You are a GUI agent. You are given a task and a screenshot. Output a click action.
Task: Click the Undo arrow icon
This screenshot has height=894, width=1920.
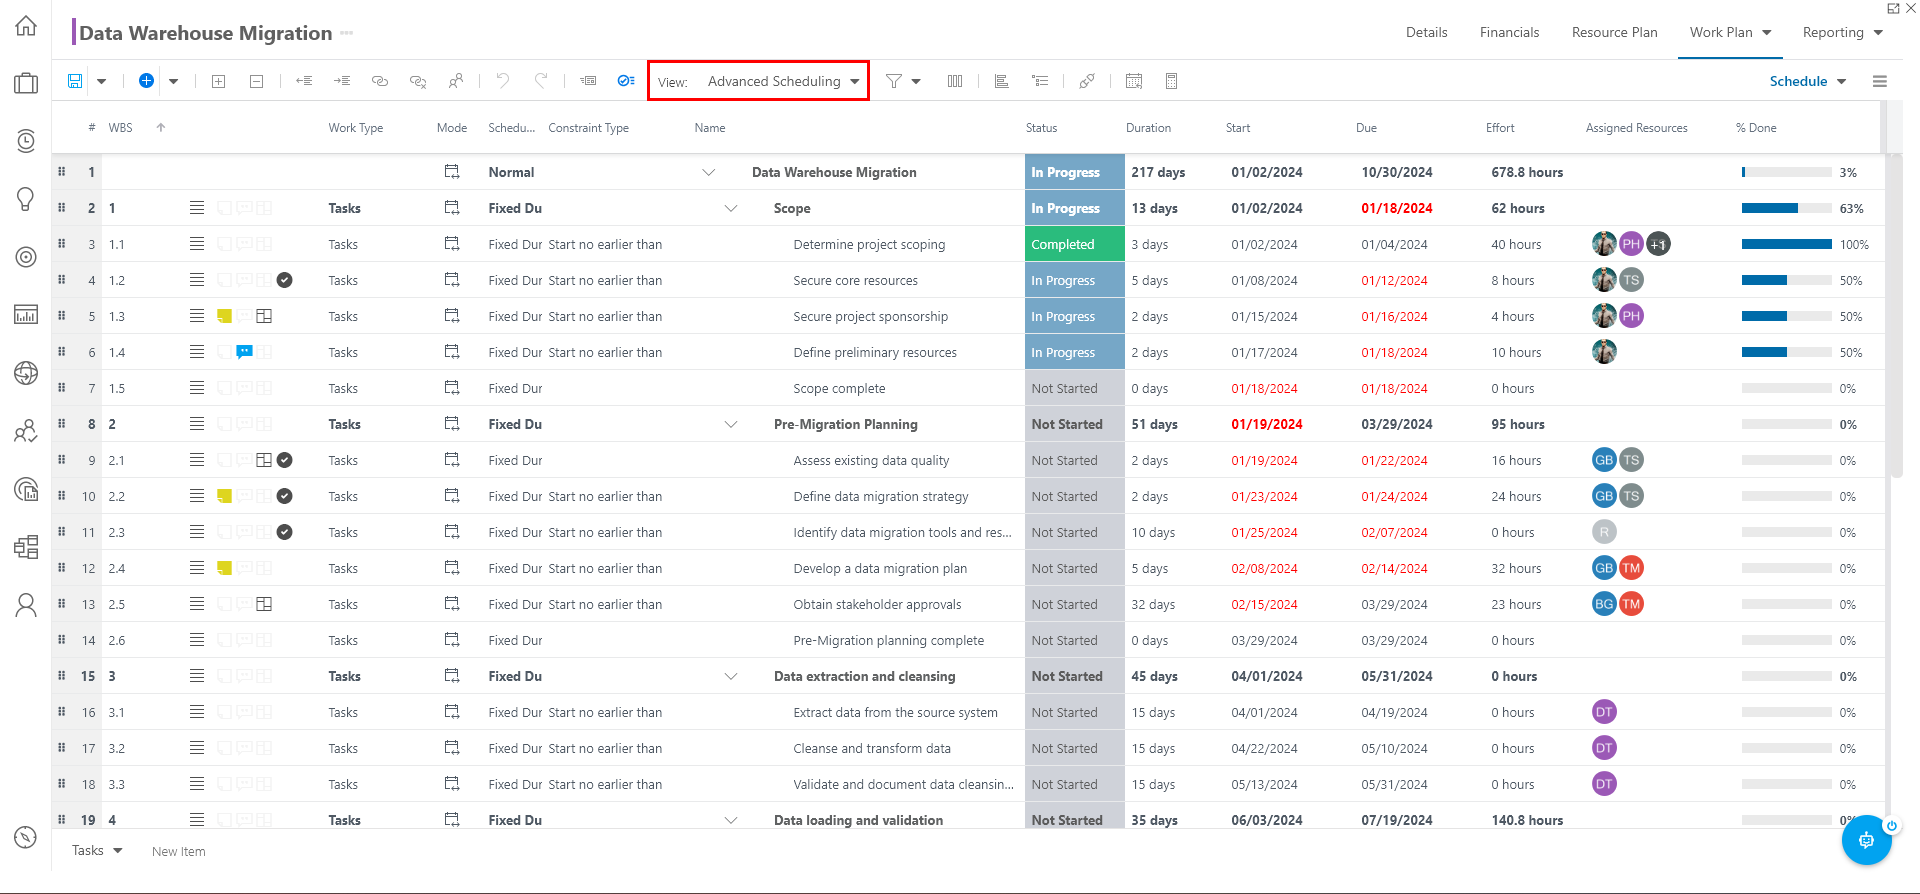click(x=503, y=81)
